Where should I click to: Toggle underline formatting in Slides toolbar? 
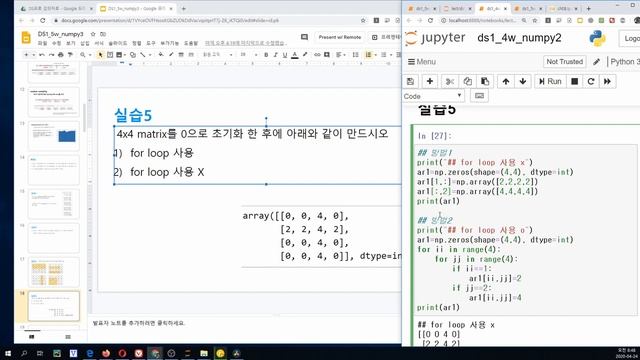click(285, 55)
